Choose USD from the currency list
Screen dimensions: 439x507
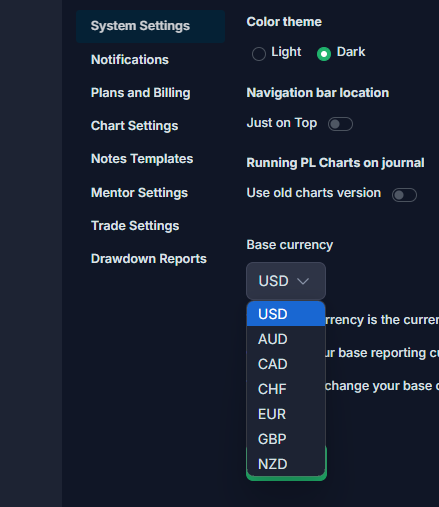[286, 314]
